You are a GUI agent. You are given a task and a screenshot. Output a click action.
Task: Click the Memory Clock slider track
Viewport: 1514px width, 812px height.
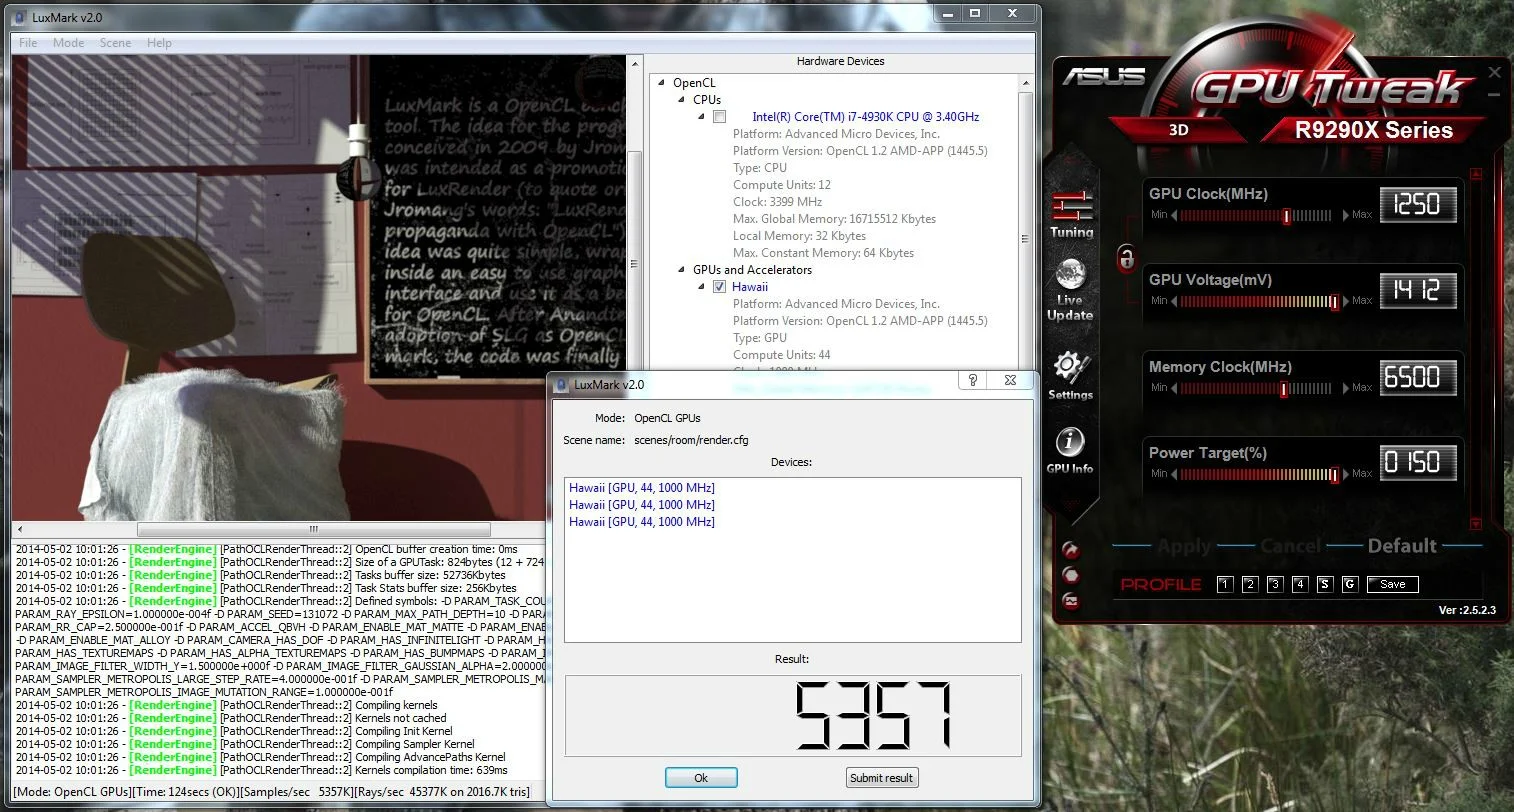point(1255,388)
